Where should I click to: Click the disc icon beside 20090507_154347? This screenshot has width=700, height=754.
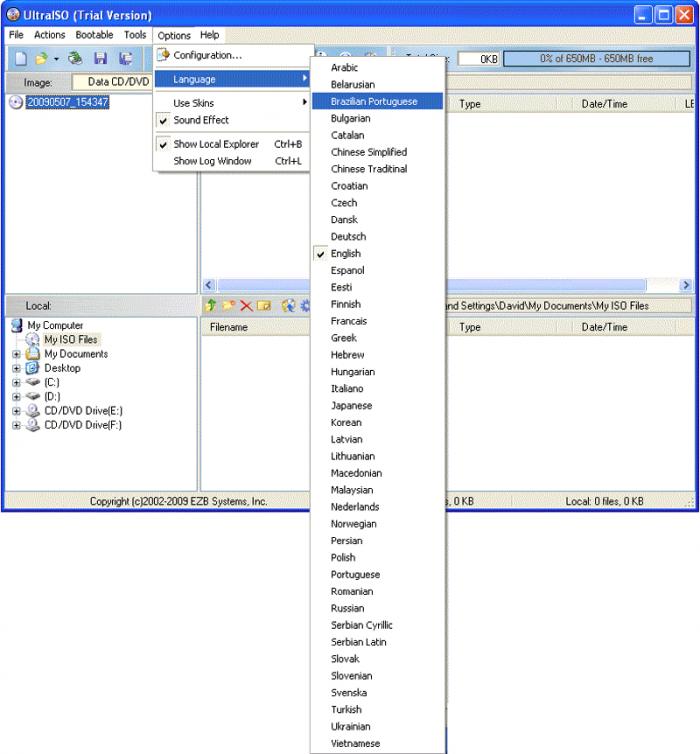(16, 102)
